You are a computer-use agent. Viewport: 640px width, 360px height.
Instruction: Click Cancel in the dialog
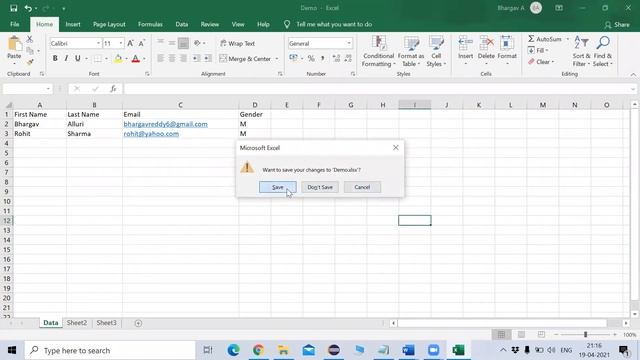(x=362, y=187)
